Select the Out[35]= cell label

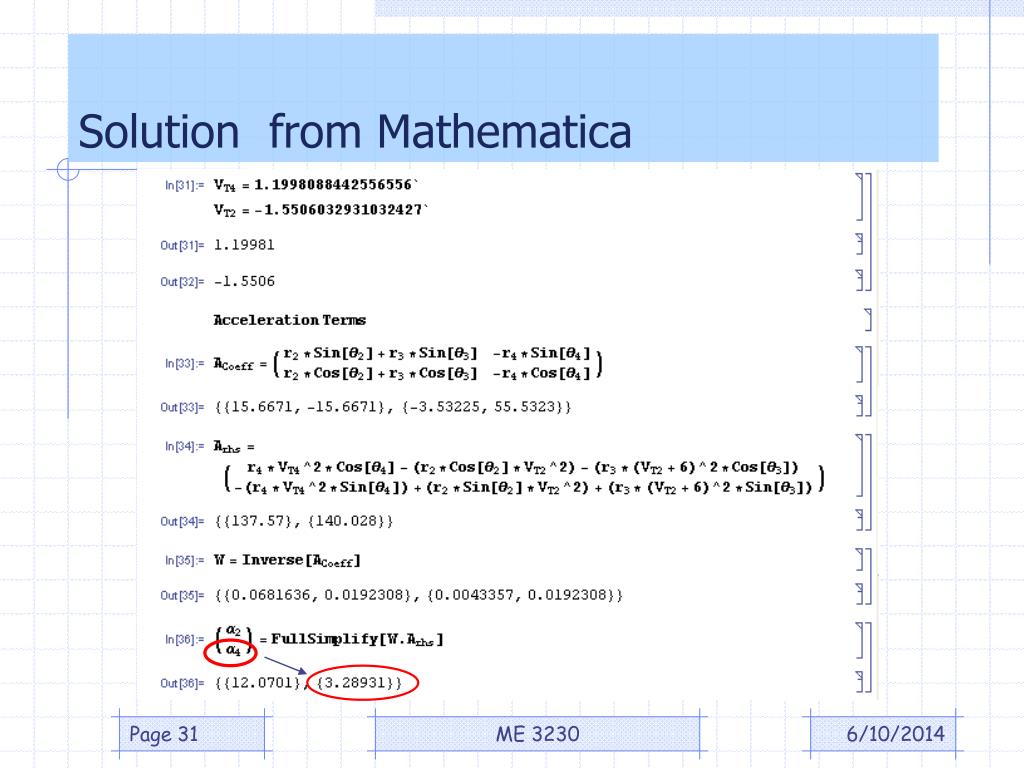tap(182, 596)
